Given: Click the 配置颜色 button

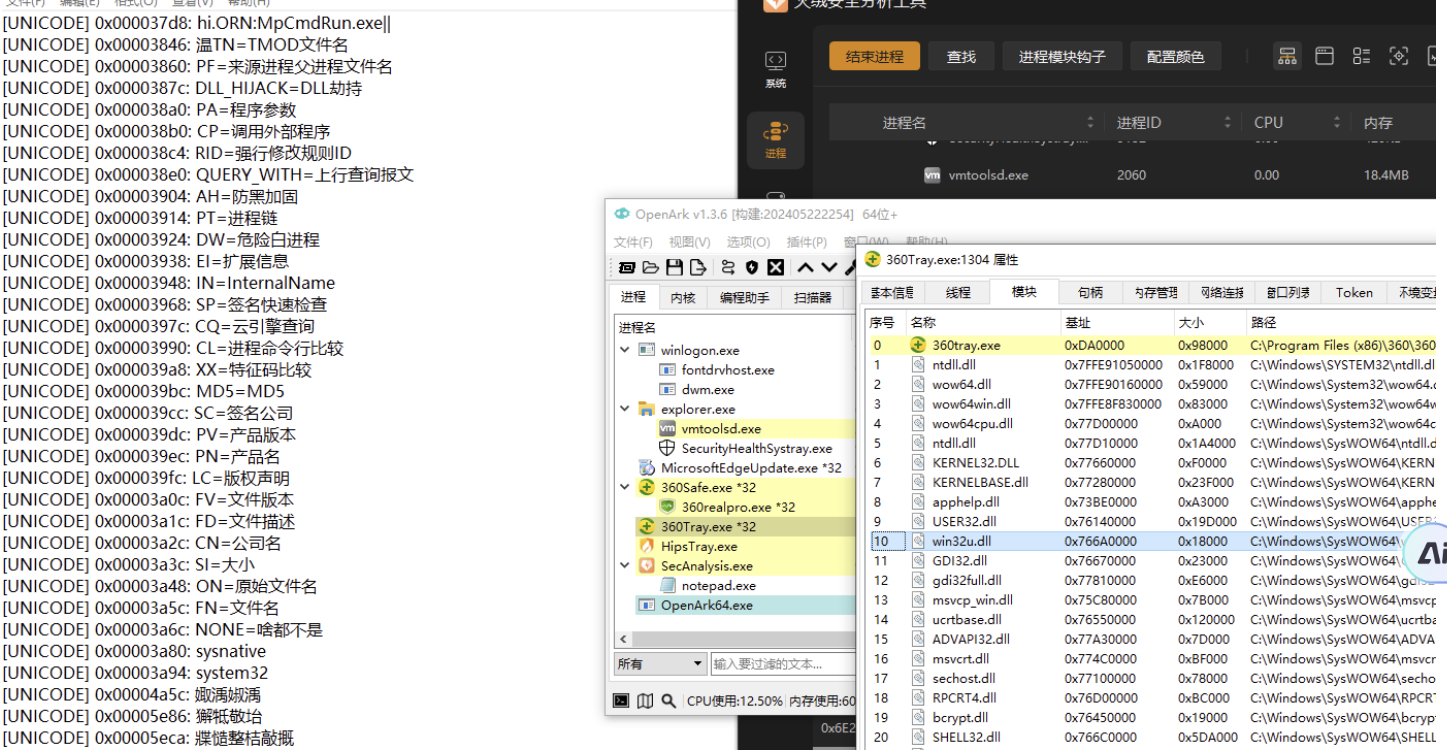Looking at the screenshot, I should tap(1176, 56).
